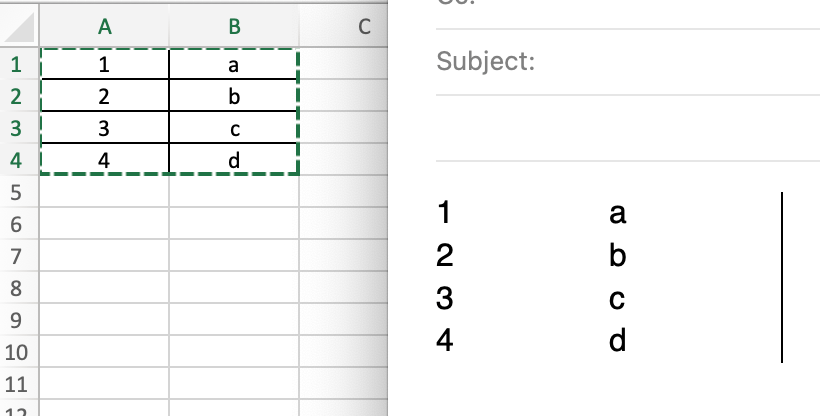Click empty cell A6
This screenshot has width=820, height=416.
[x=105, y=224]
